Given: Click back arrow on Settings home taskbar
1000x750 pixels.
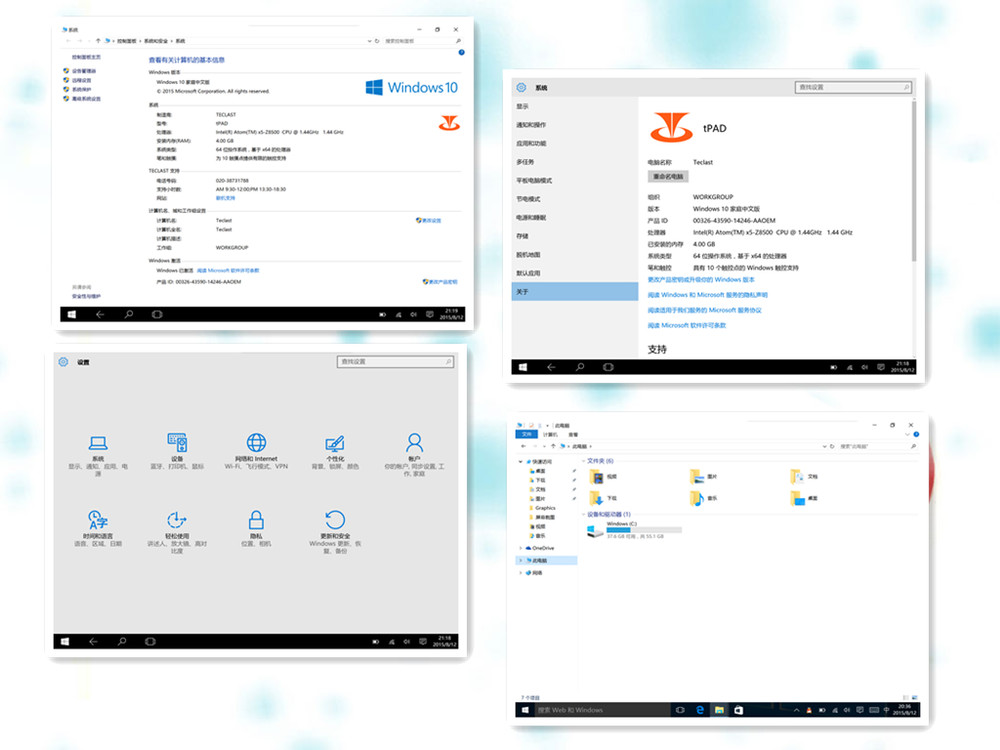Looking at the screenshot, I should (93, 642).
